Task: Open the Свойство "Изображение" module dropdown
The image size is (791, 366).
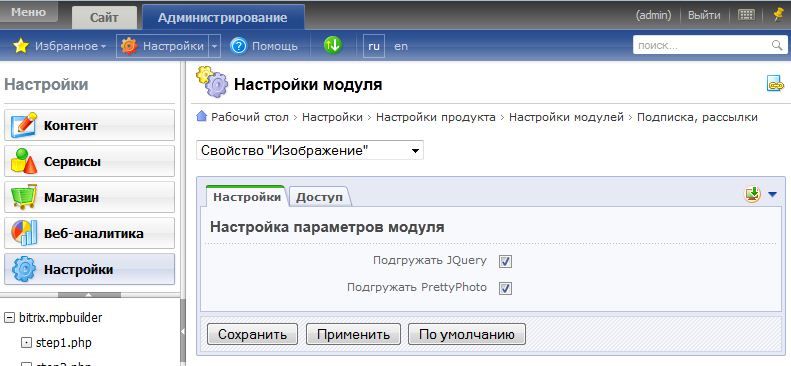Action: tap(310, 150)
